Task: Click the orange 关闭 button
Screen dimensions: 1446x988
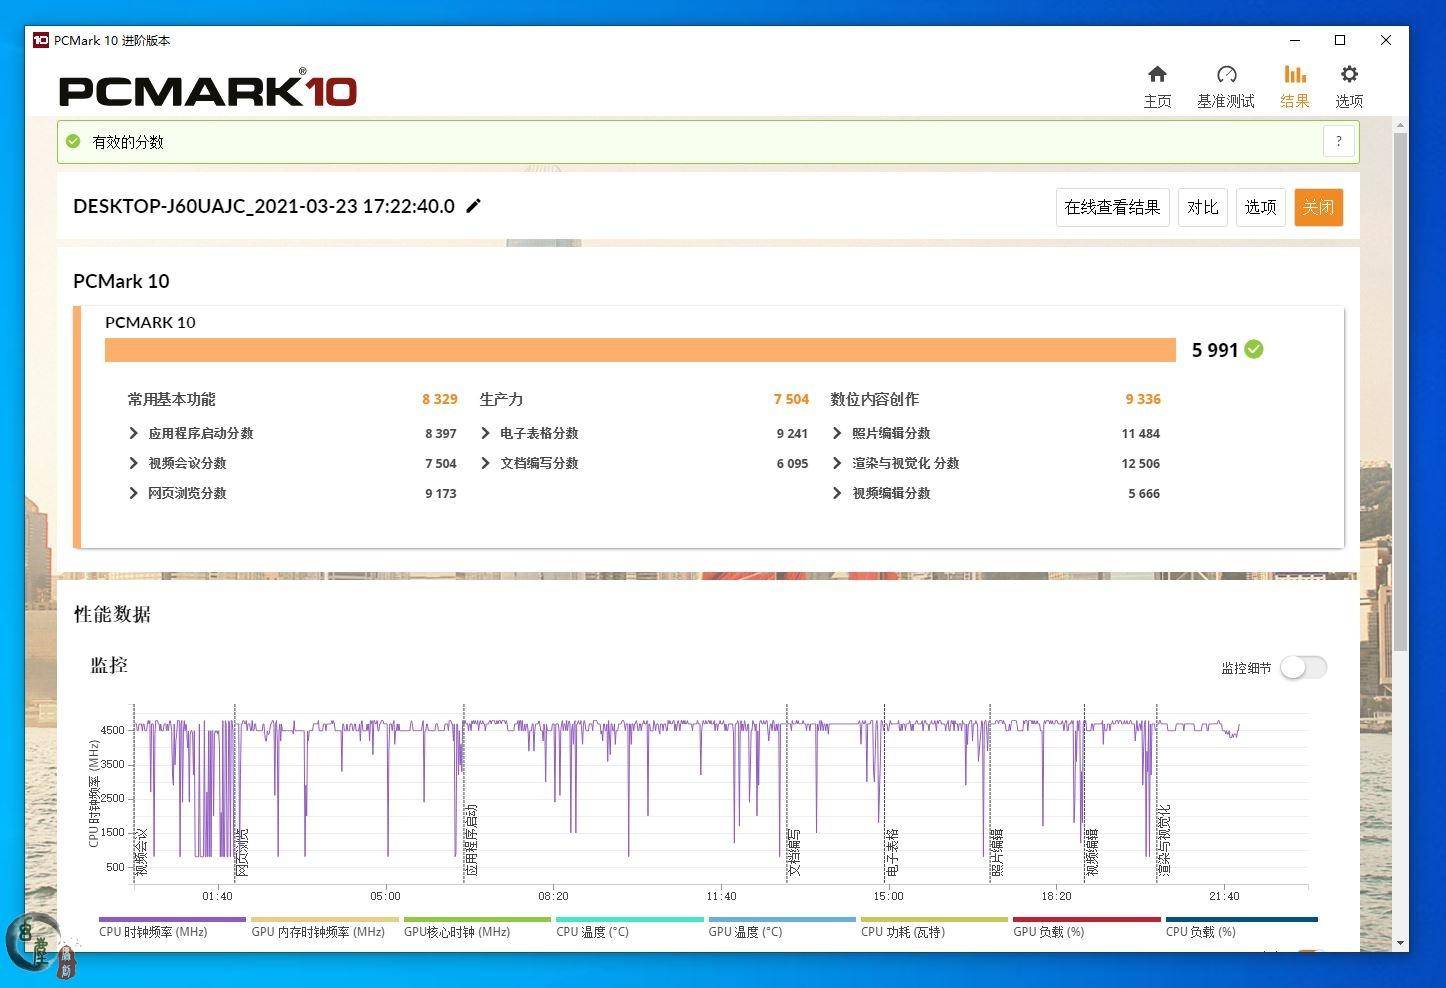Action: coord(1318,207)
